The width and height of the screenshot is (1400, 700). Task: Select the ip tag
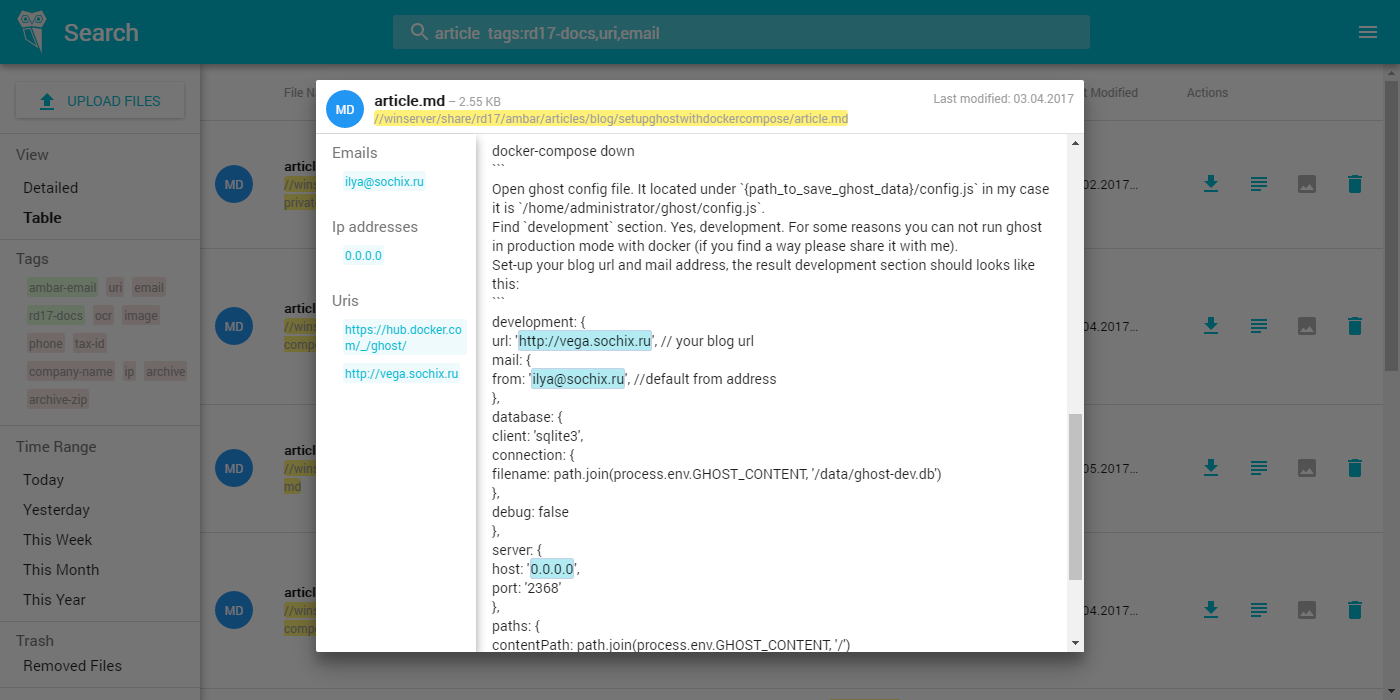coord(129,372)
